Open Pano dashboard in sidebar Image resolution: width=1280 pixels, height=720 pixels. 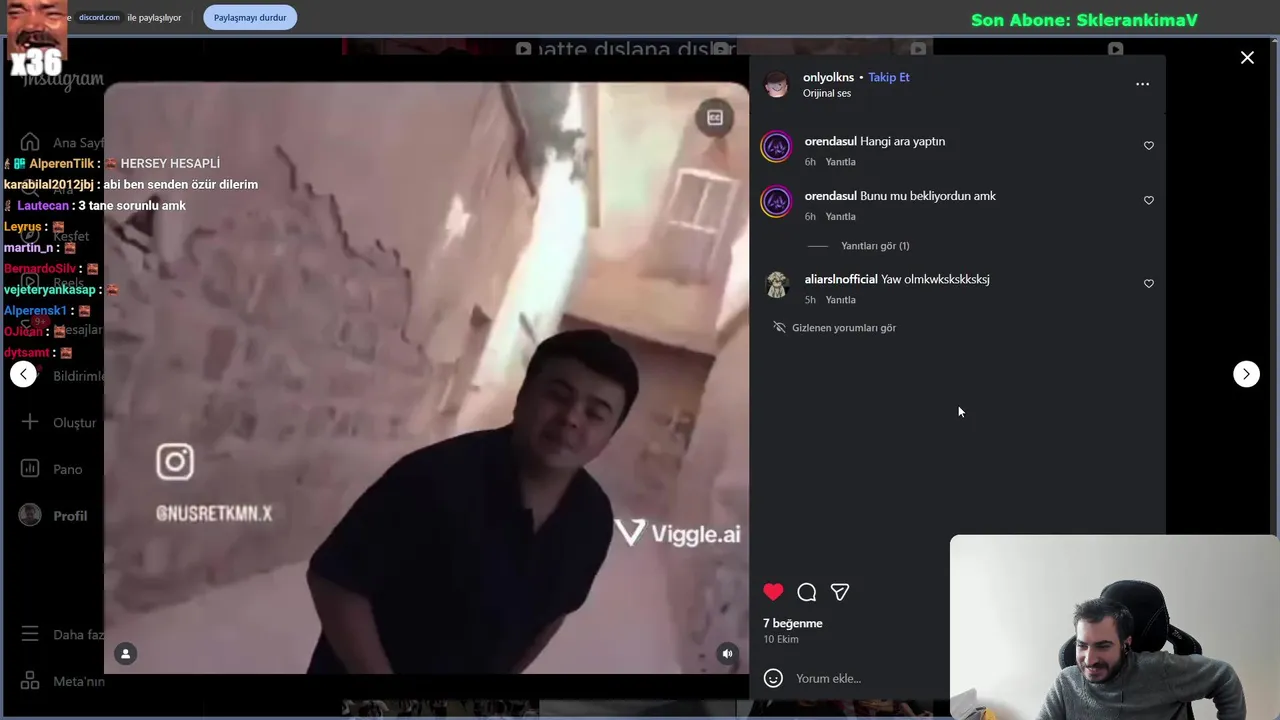52,468
